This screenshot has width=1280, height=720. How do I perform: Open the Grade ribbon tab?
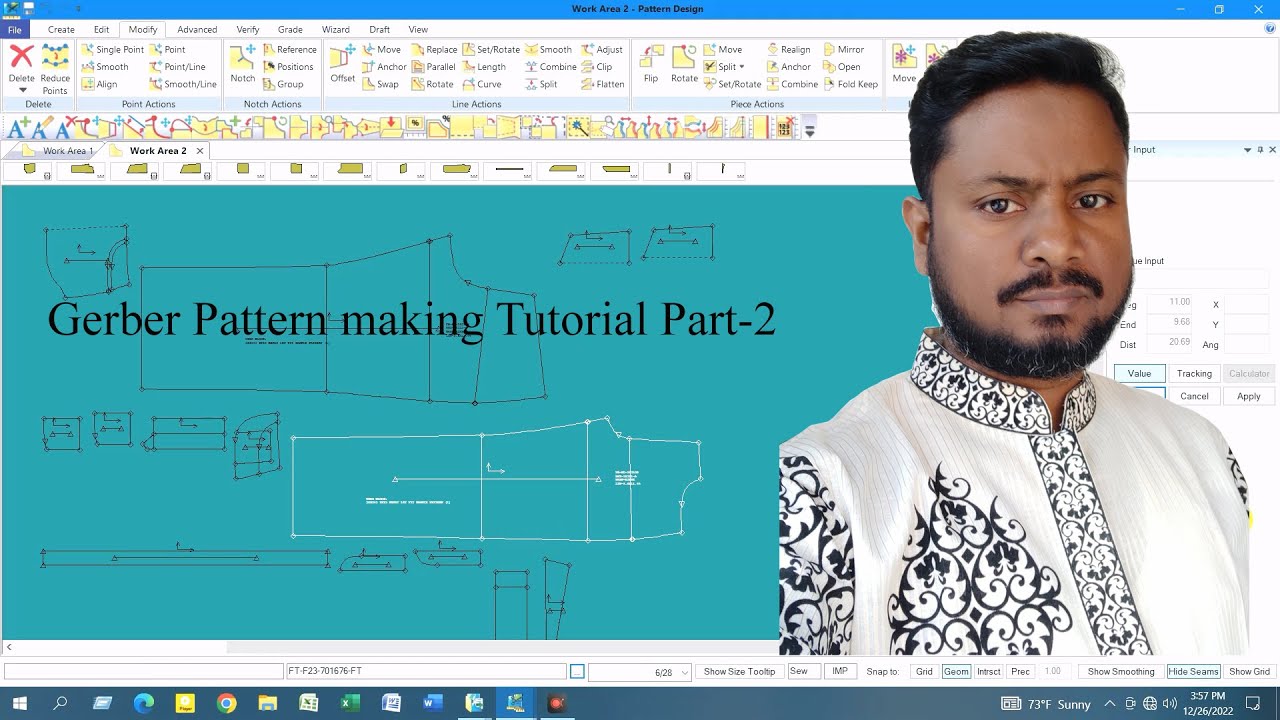click(x=290, y=30)
